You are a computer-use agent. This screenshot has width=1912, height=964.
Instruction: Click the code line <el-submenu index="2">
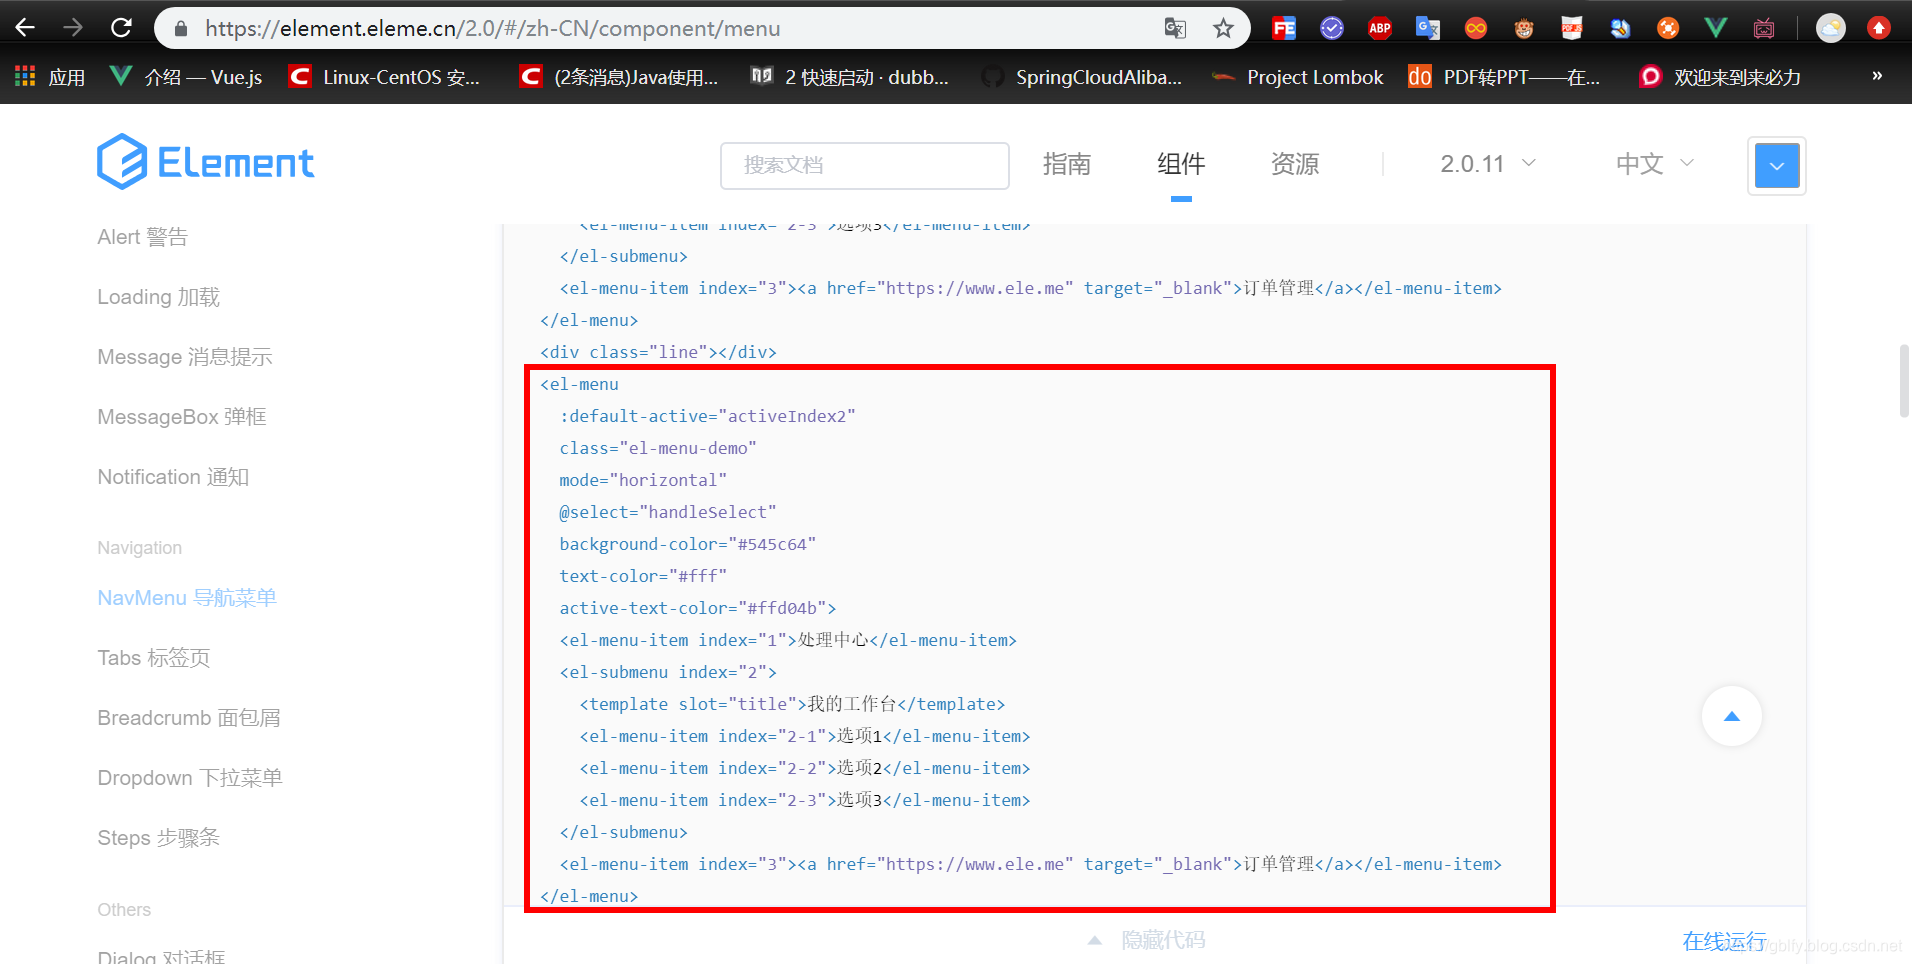point(668,672)
